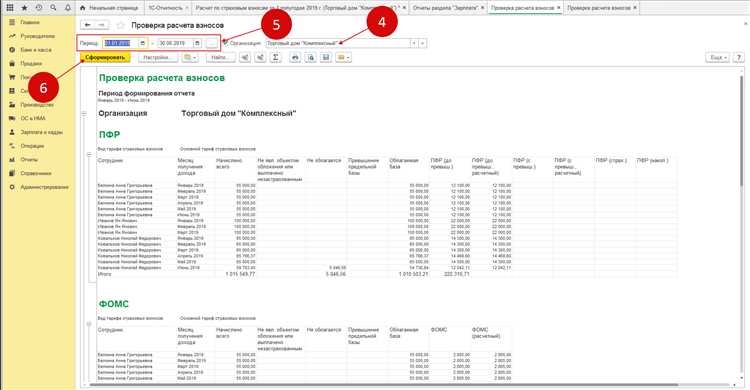Switch to Отчеты раздела "Зарплата" tab
This screenshot has height=390, width=750.
[448, 8]
